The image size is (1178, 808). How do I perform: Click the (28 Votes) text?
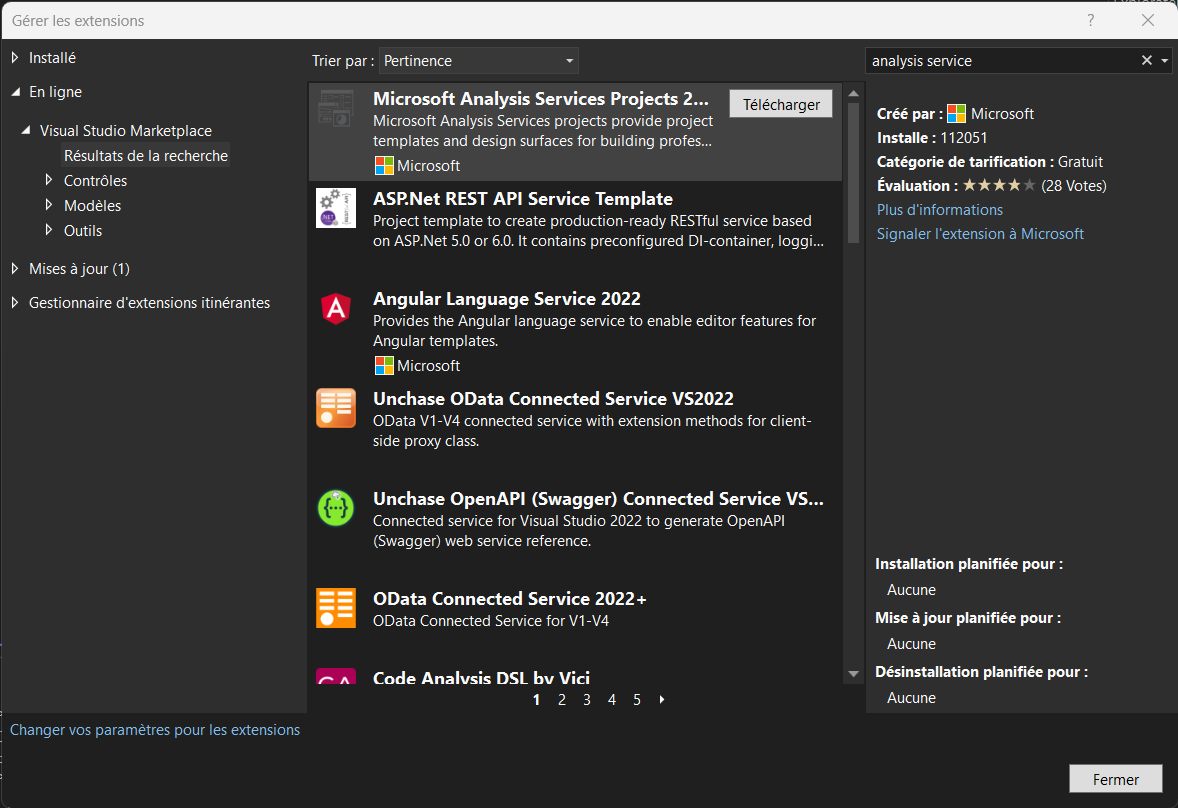(1074, 185)
